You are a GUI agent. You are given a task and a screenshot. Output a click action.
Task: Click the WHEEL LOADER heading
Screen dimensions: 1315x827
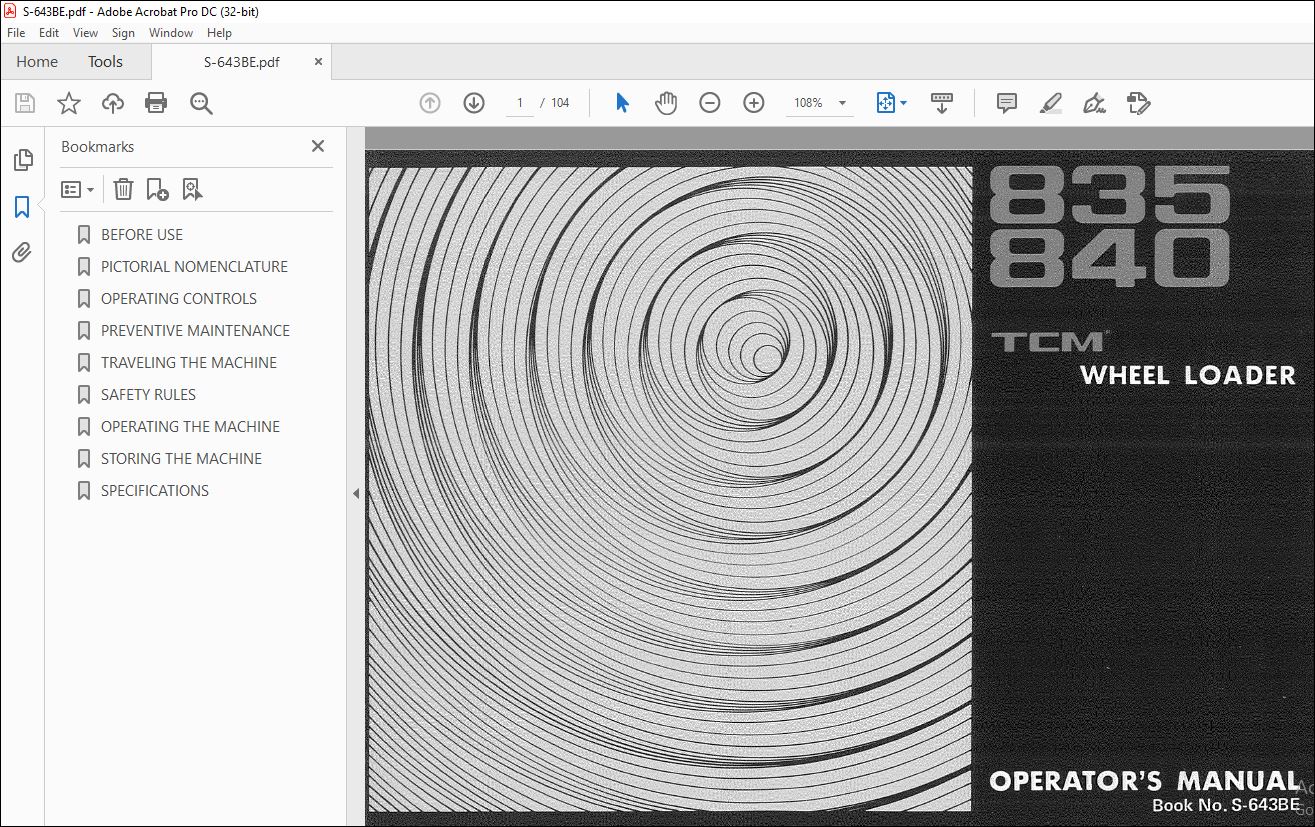coord(1188,376)
